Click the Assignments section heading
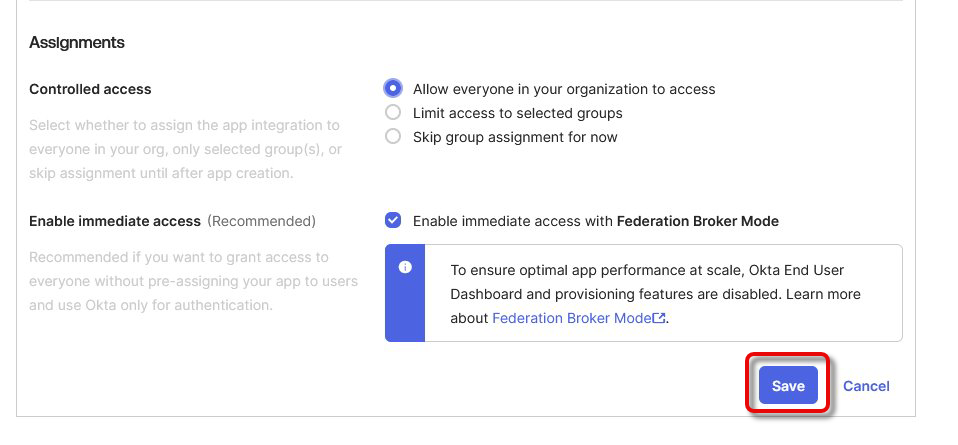 pos(77,42)
